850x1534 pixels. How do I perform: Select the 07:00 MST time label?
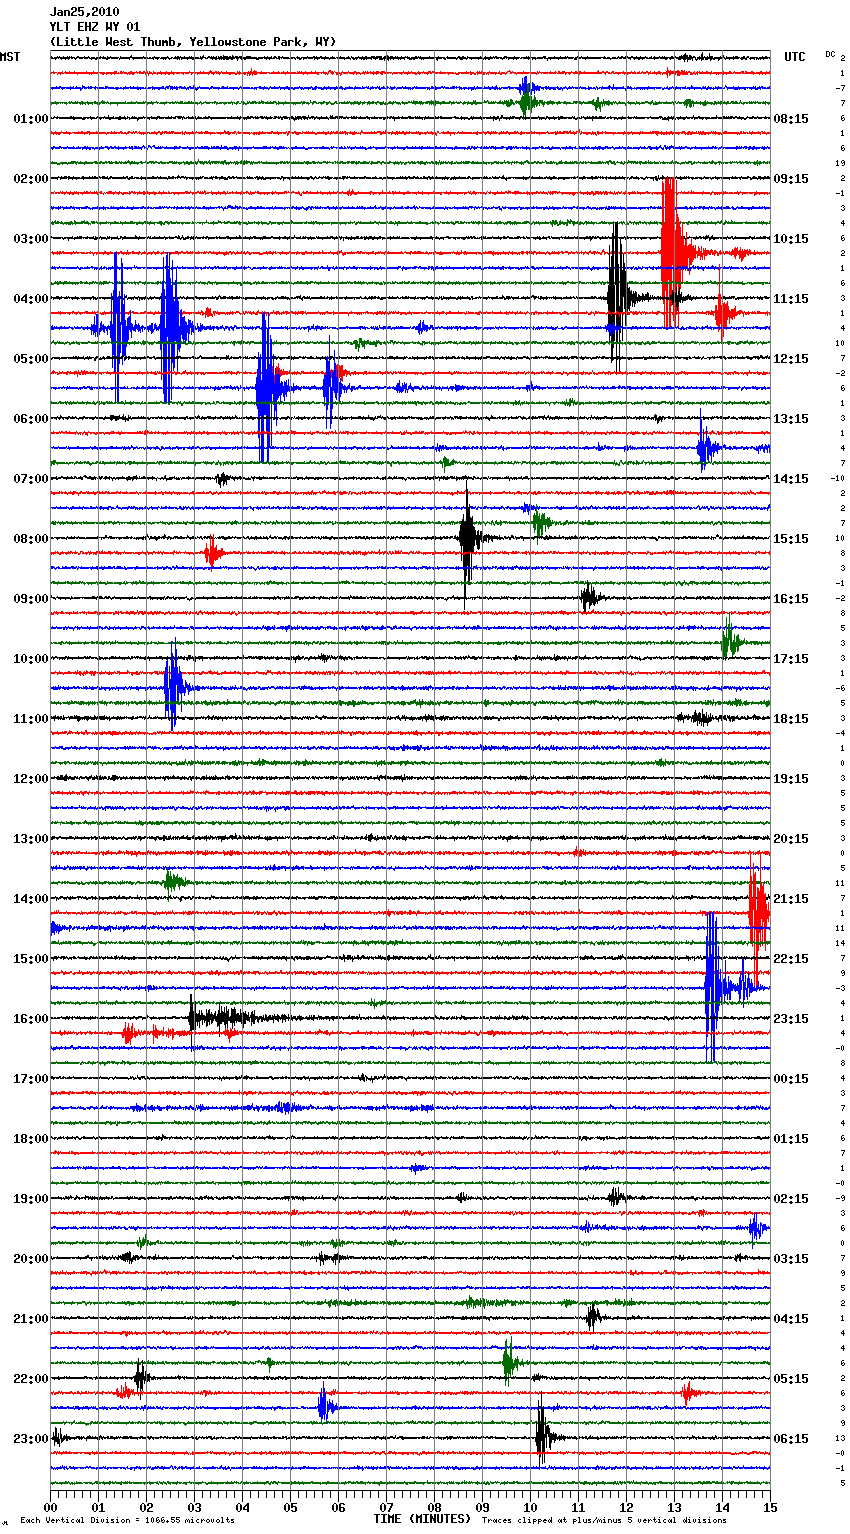pyautogui.click(x=30, y=479)
